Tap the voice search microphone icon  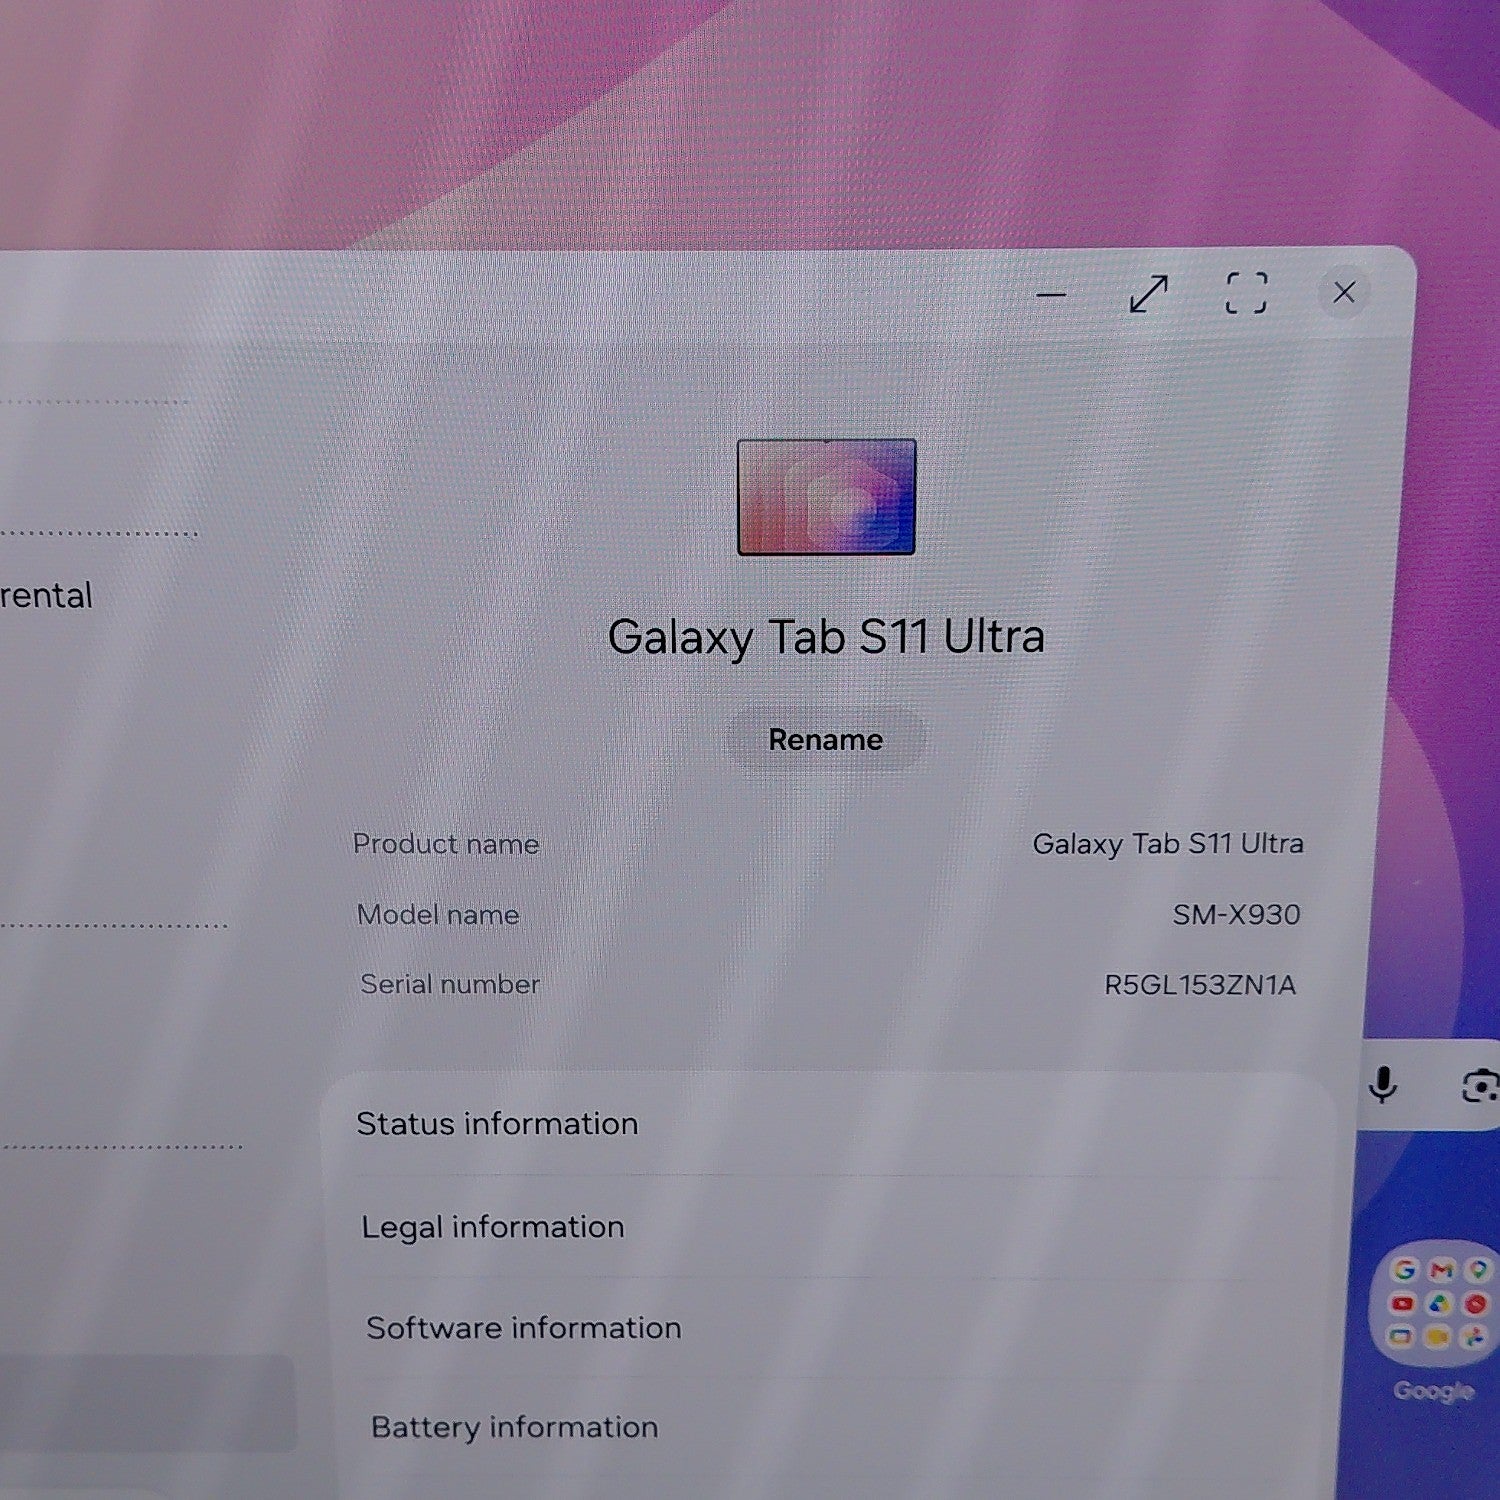coord(1383,1085)
